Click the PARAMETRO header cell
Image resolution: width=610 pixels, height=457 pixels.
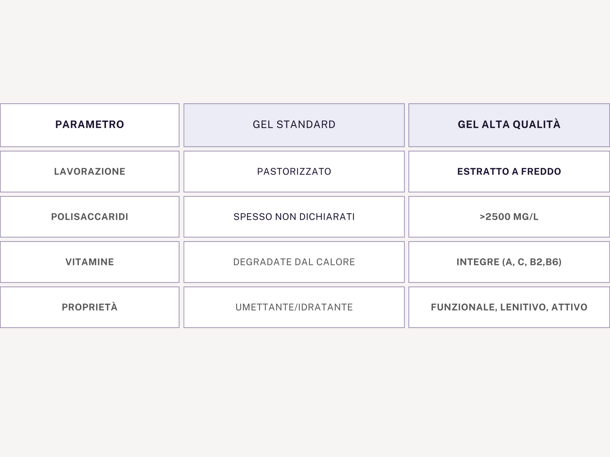click(x=90, y=125)
